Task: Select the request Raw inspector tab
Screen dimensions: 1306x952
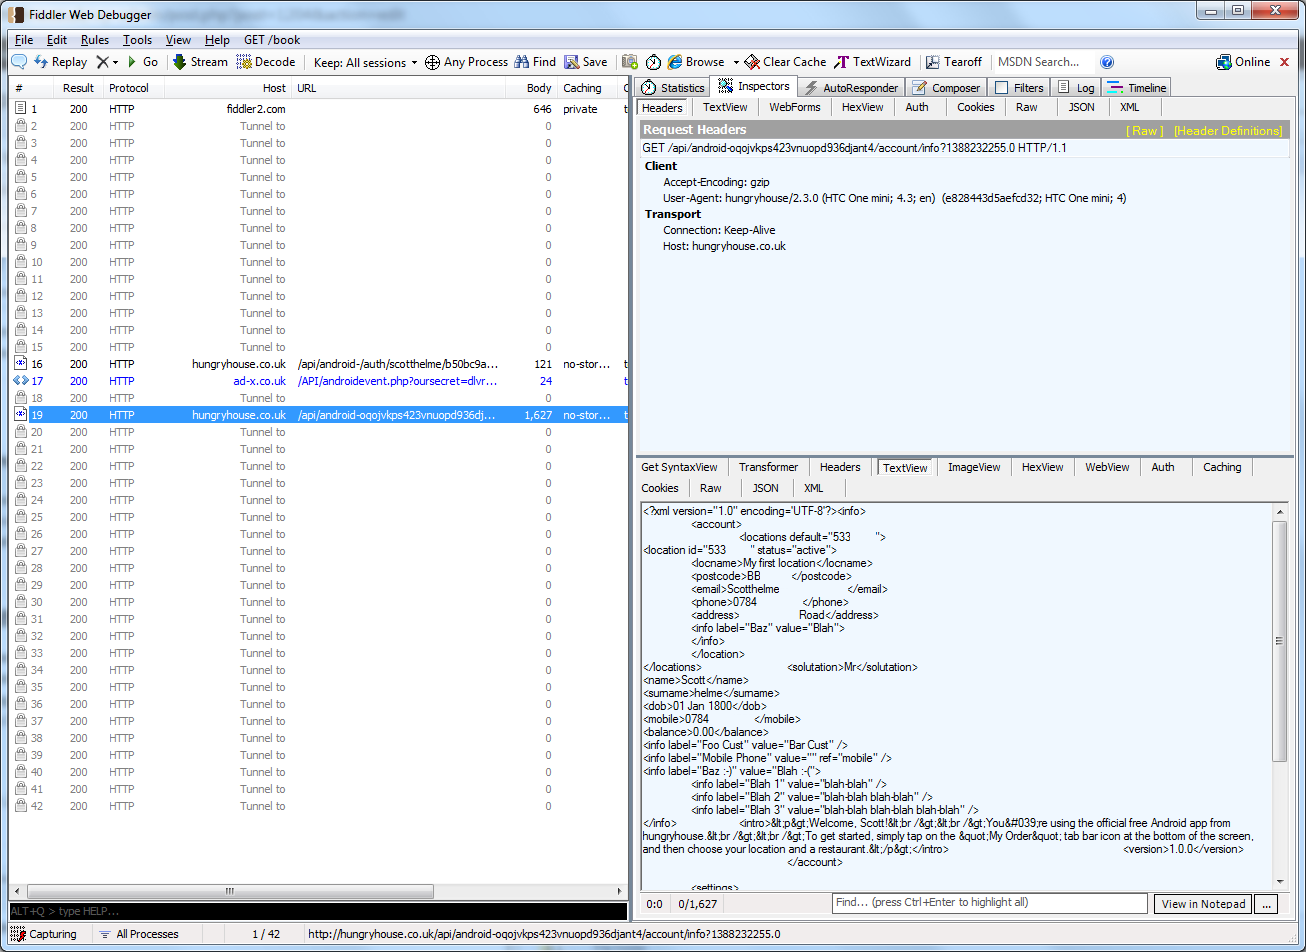Action: coord(1026,107)
